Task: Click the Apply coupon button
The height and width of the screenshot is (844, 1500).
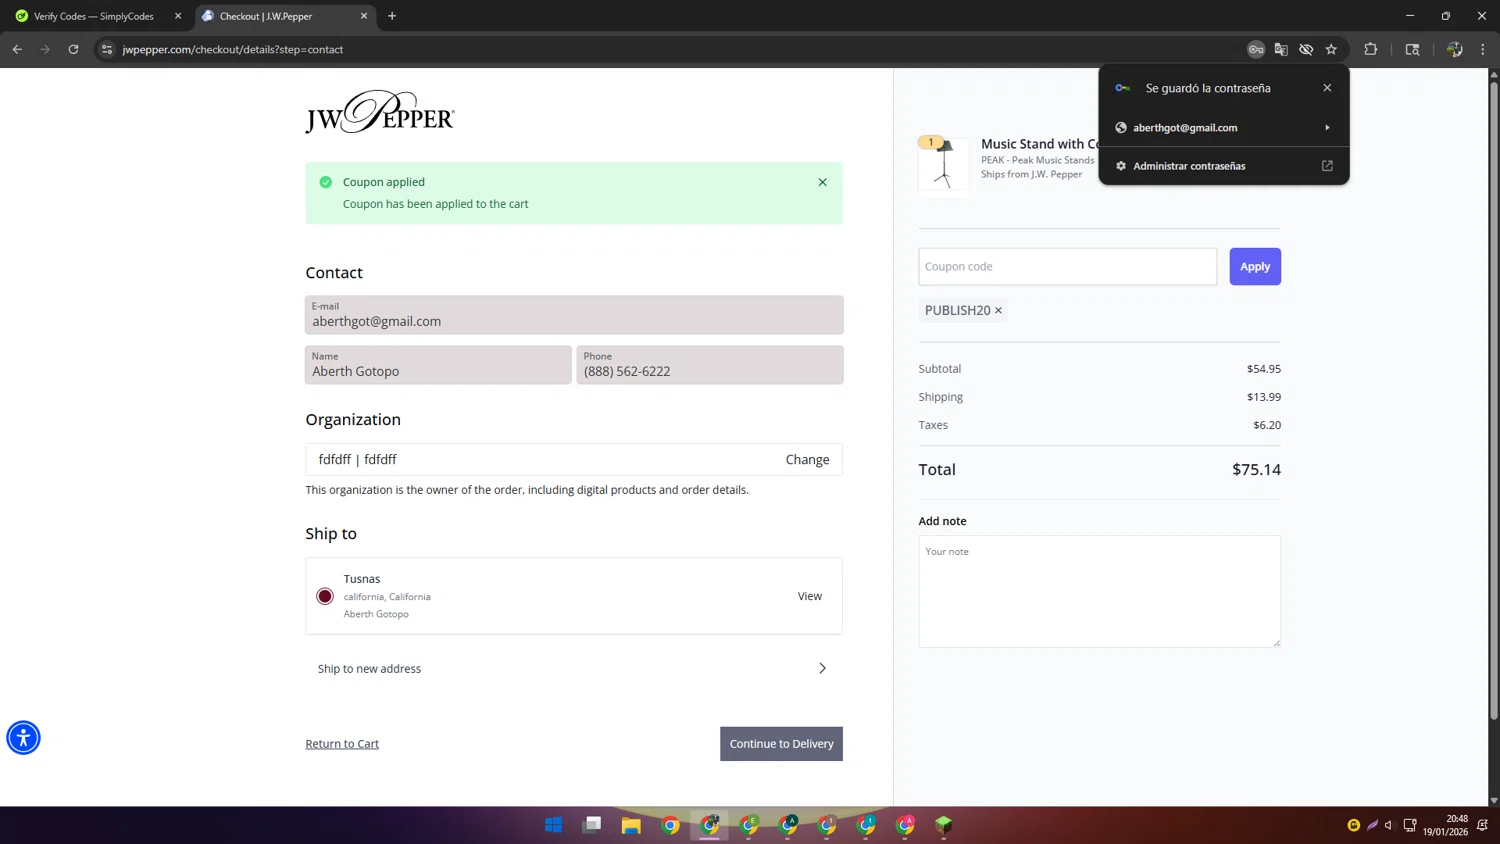Action: [x=1255, y=266]
